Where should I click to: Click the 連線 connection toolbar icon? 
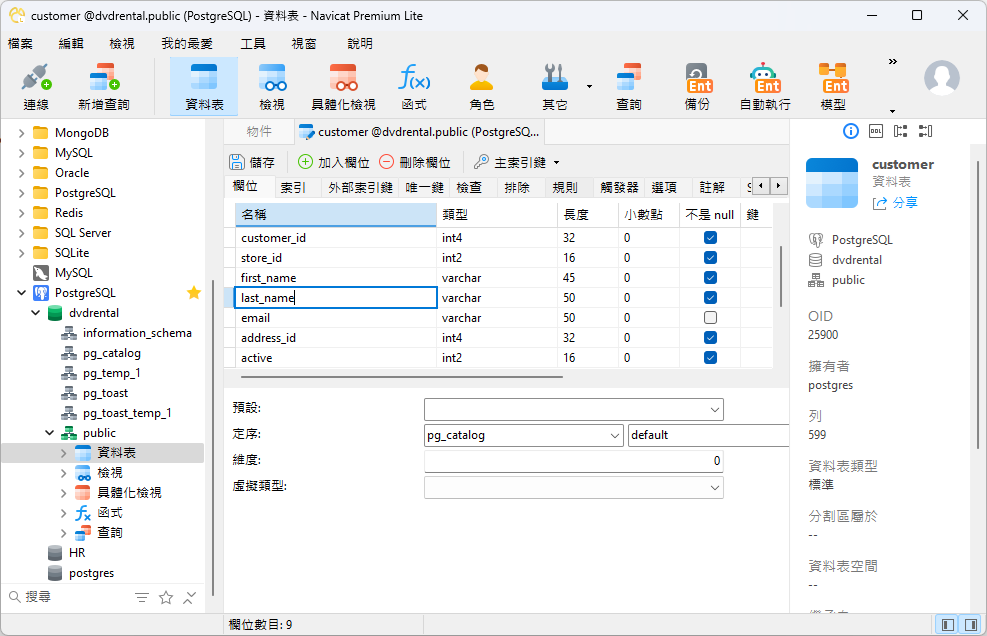click(x=36, y=87)
